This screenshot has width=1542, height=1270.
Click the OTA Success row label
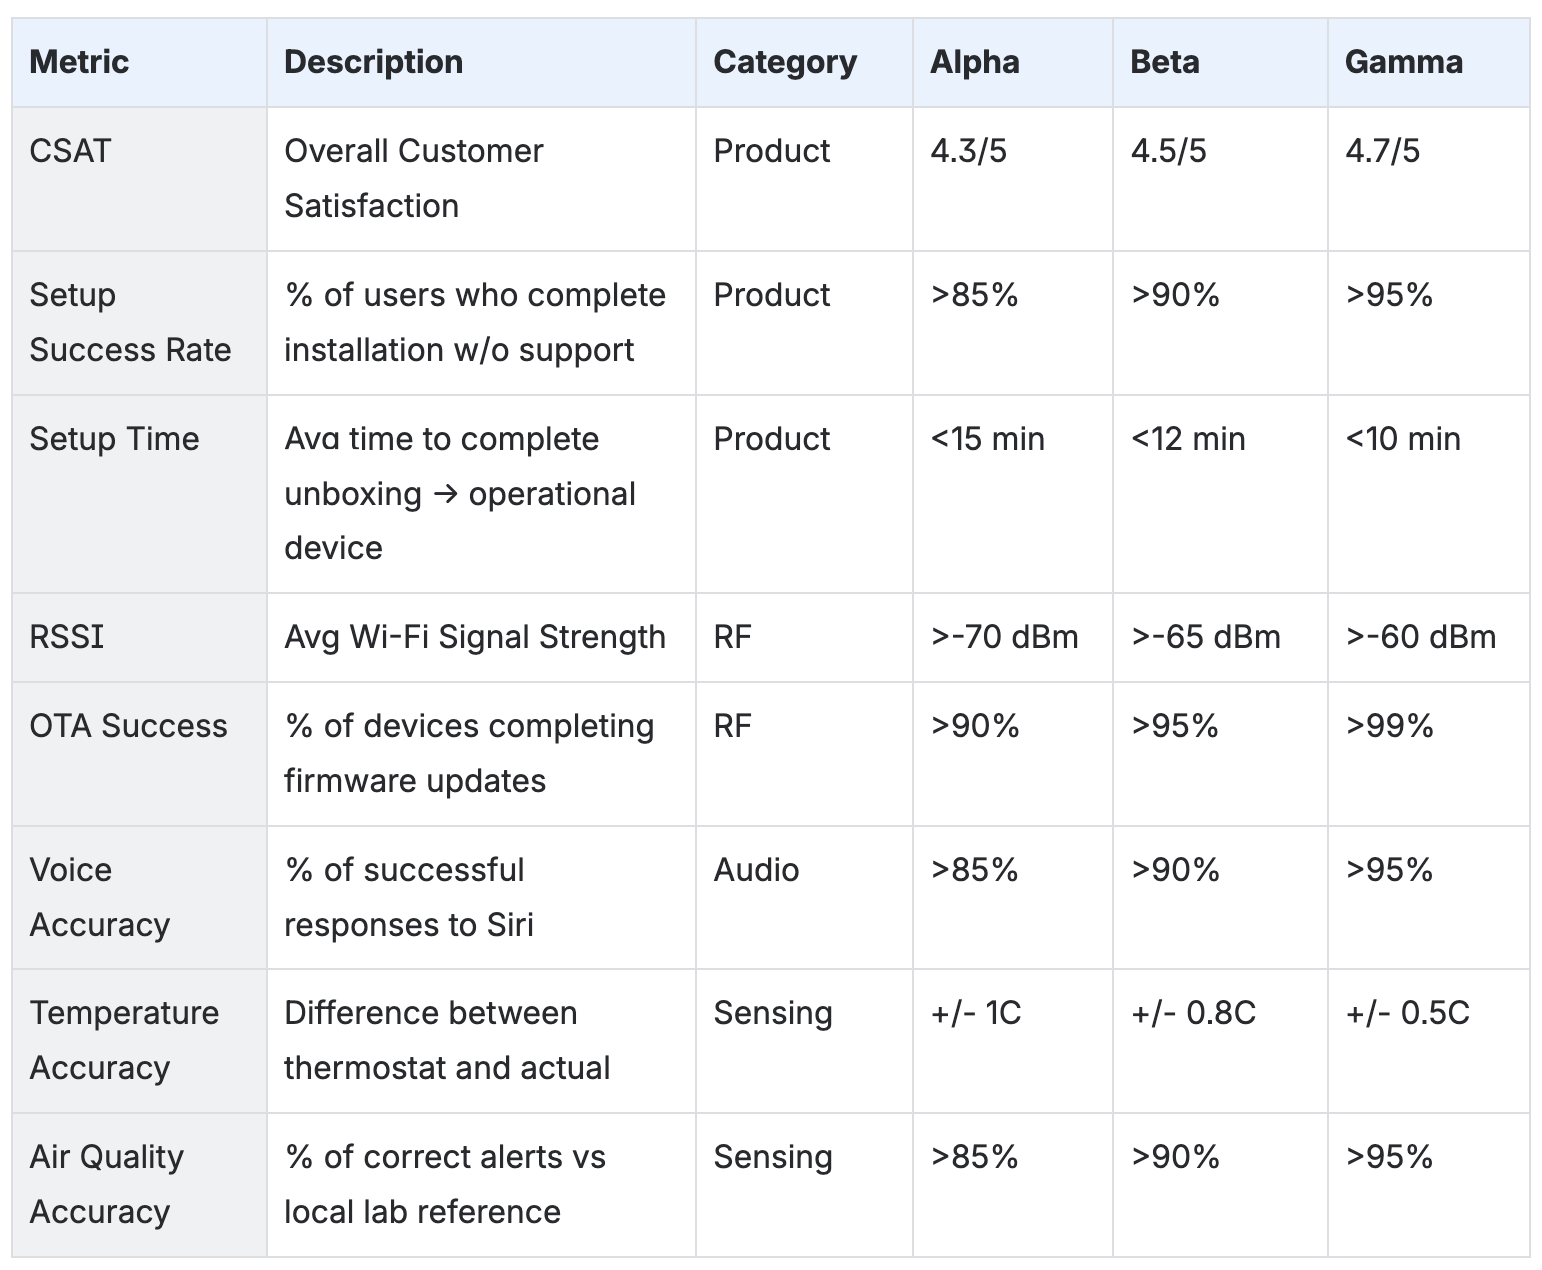[128, 726]
